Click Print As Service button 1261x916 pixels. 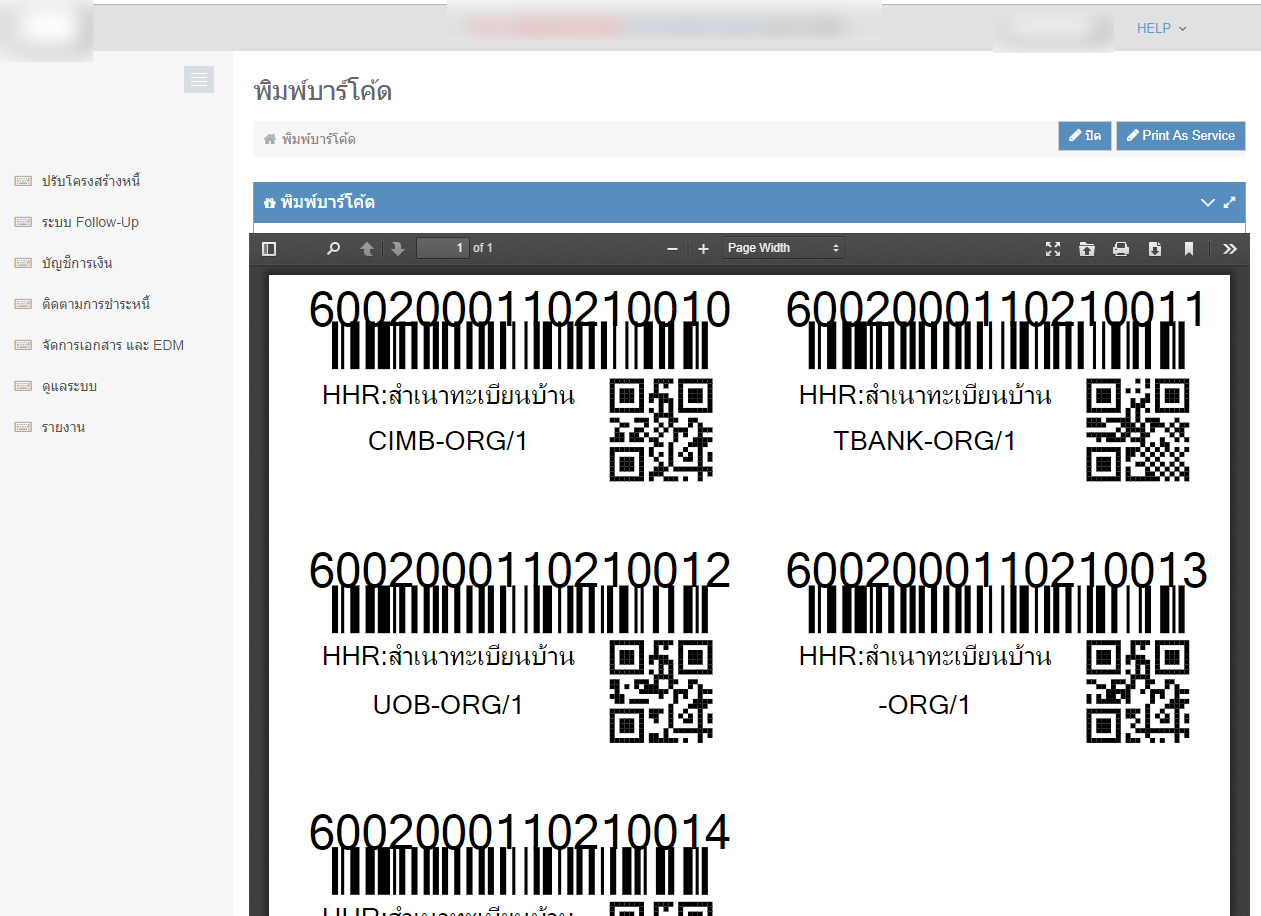[x=1181, y=136]
